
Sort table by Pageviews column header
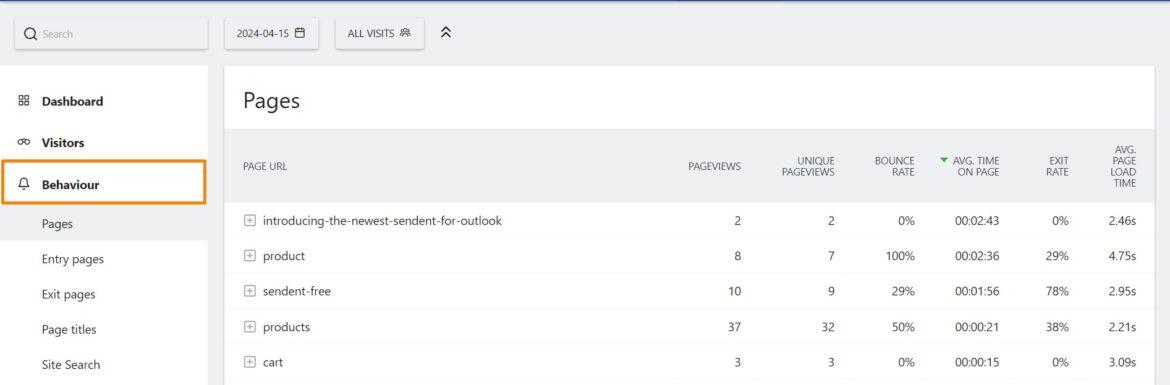click(714, 166)
